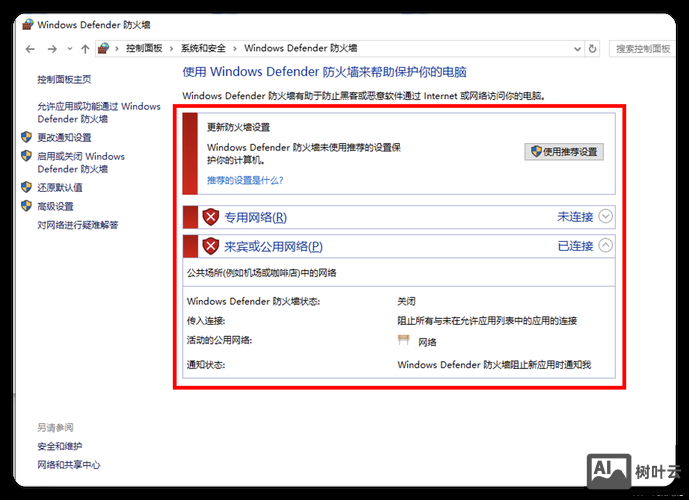Go back with the left arrow
689x500 pixels.
(30, 49)
